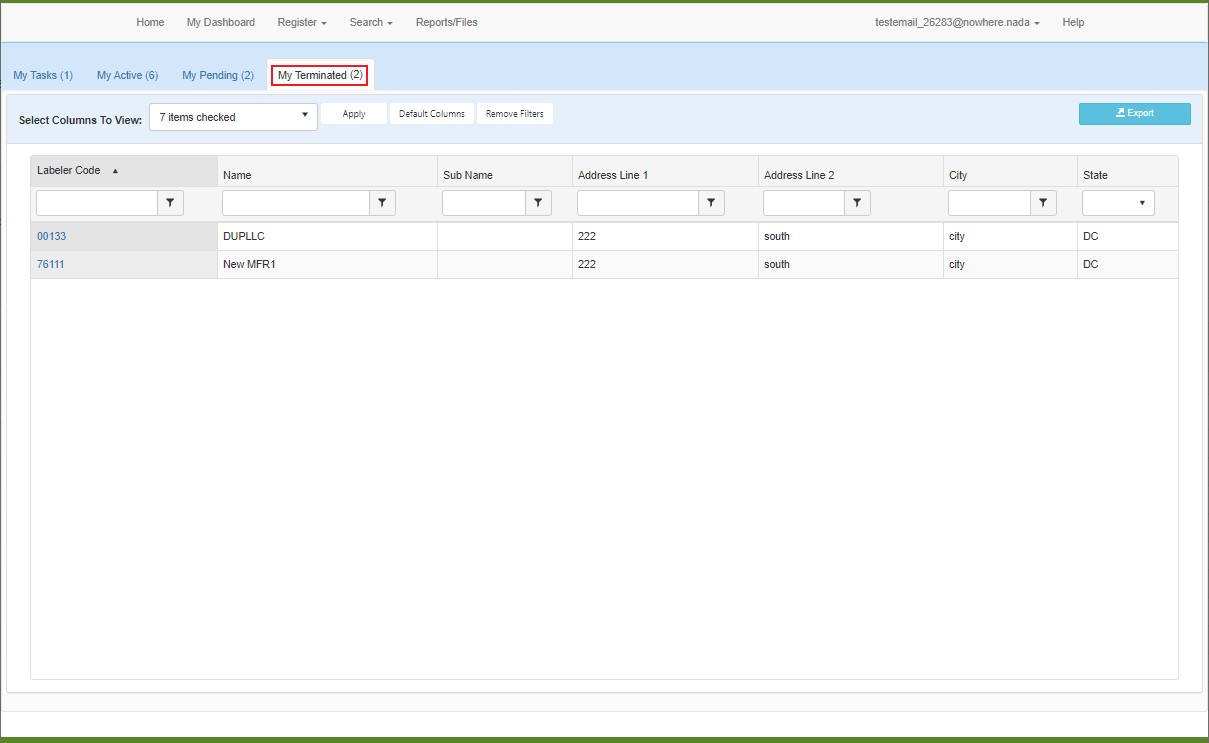The image size is (1209, 743).
Task: Click the City column filter icon
Action: coord(1043,204)
